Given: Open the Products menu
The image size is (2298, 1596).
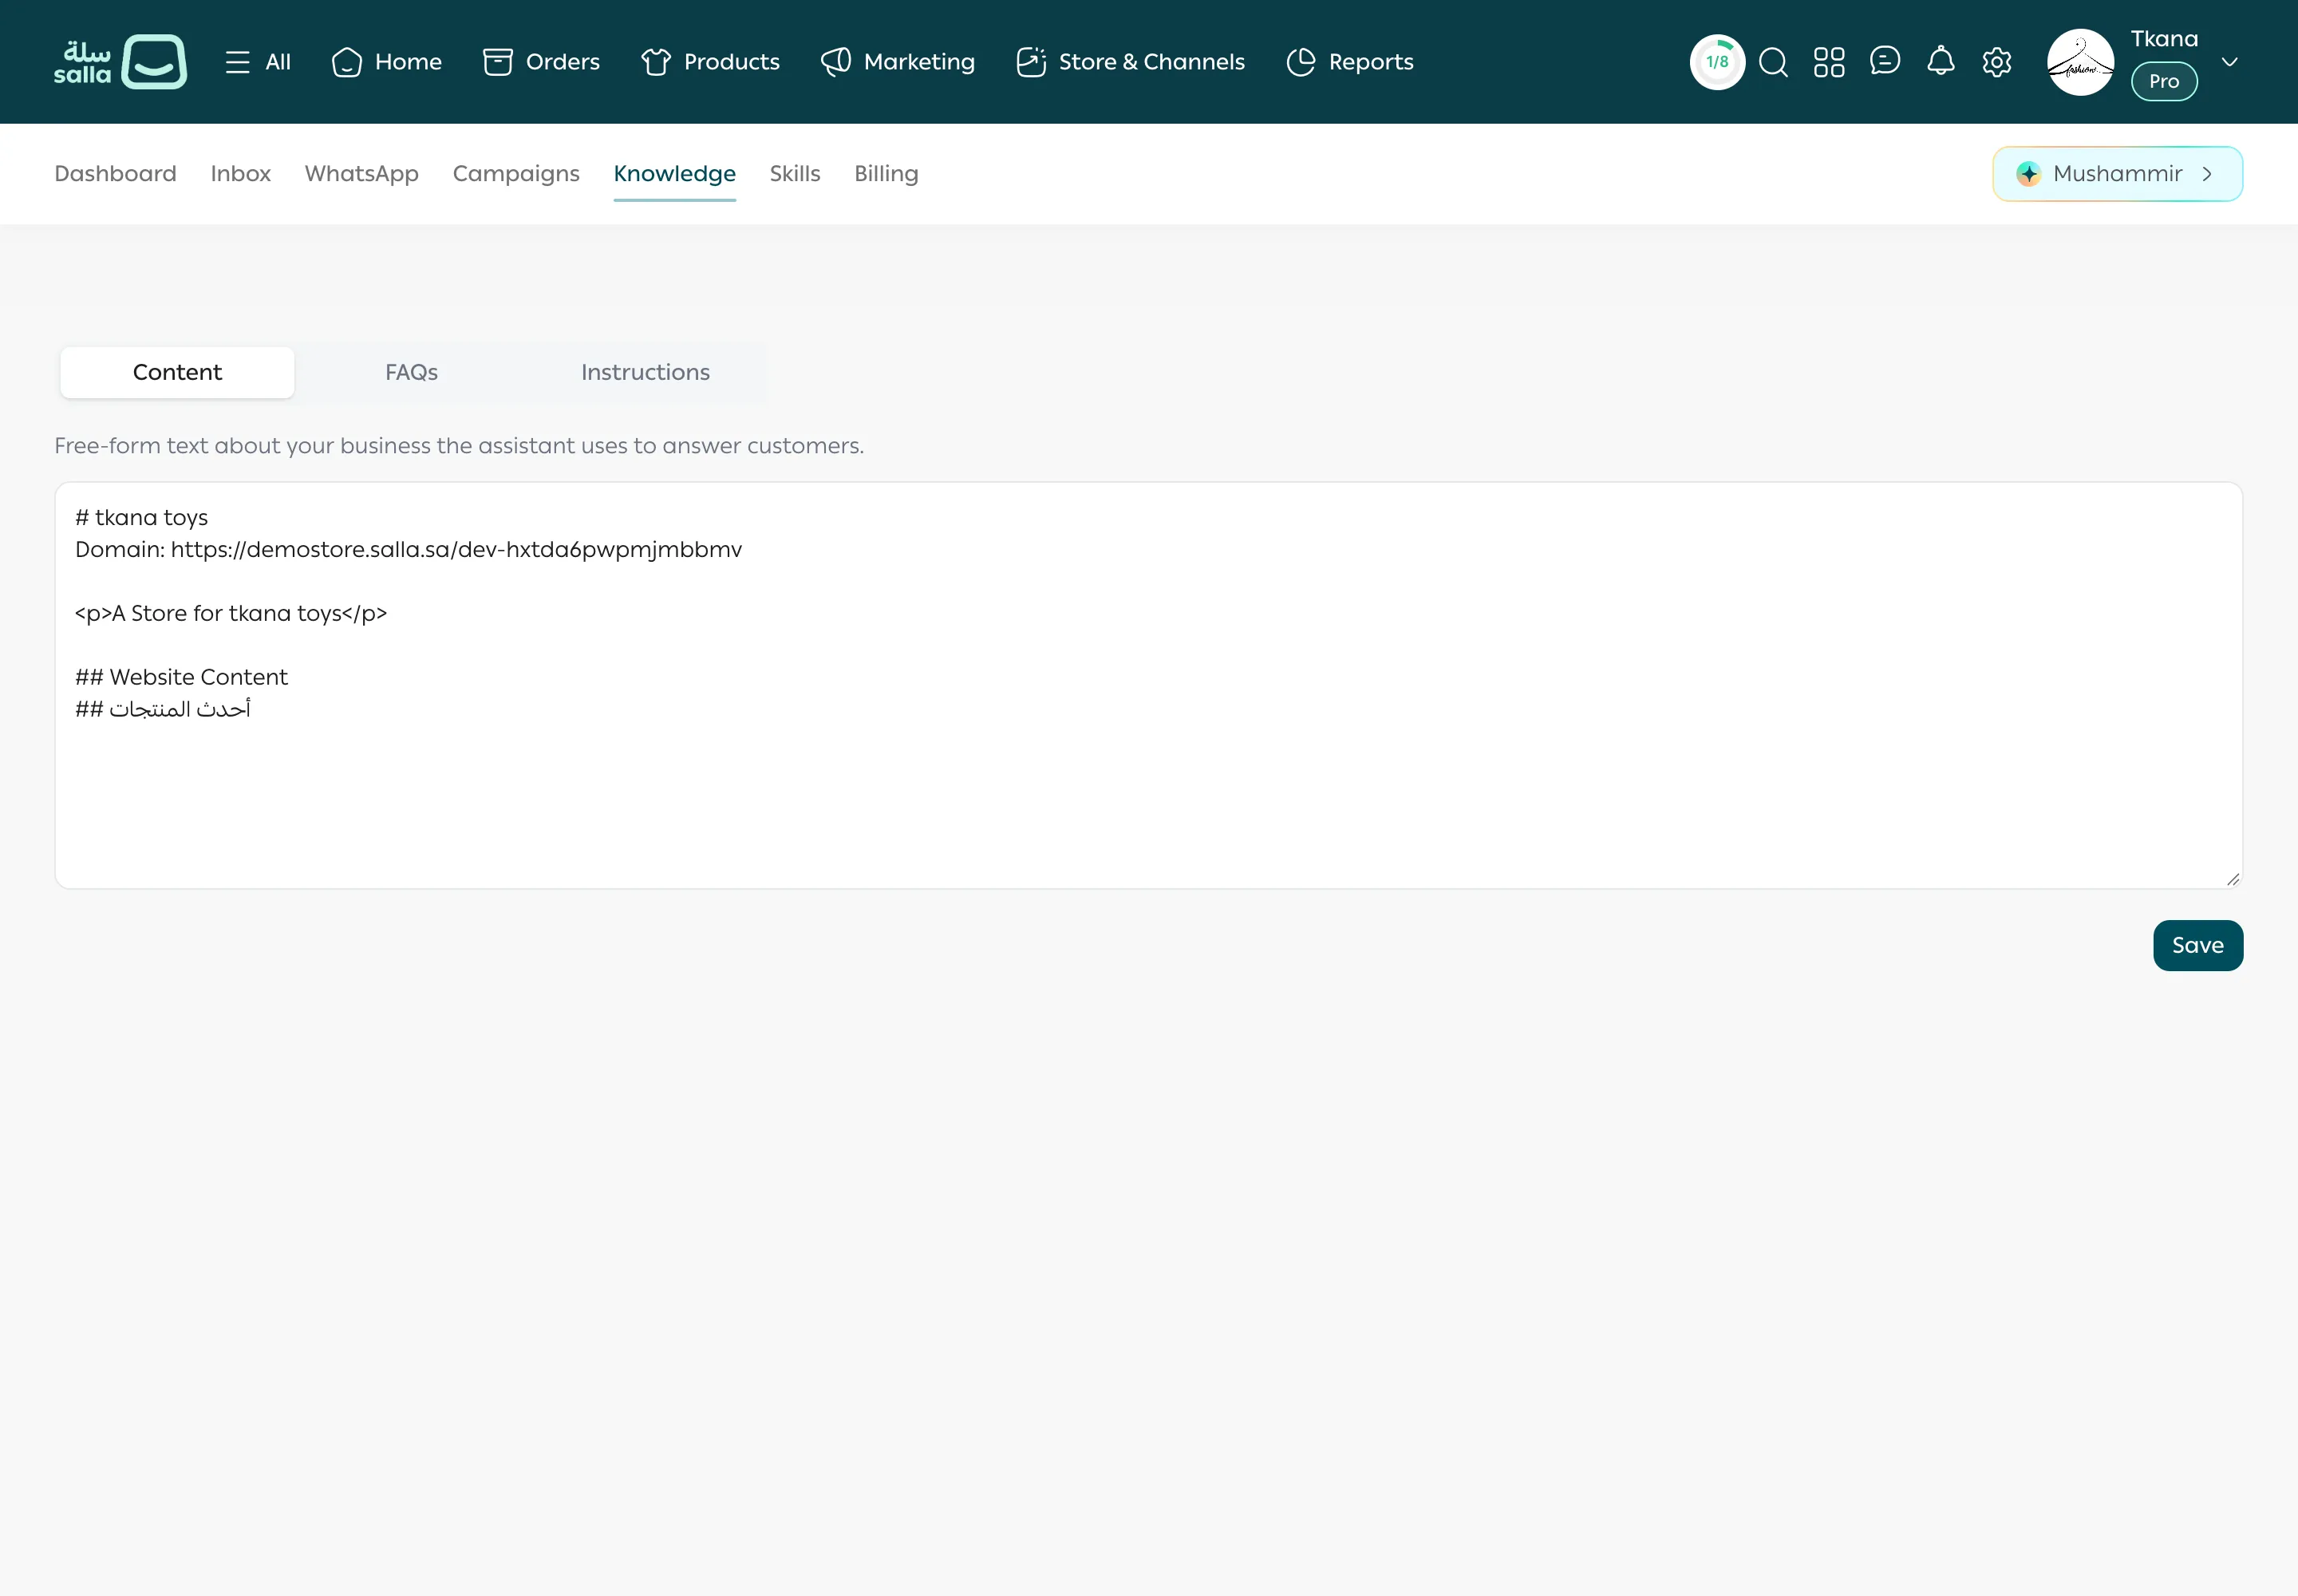Looking at the screenshot, I should (710, 62).
